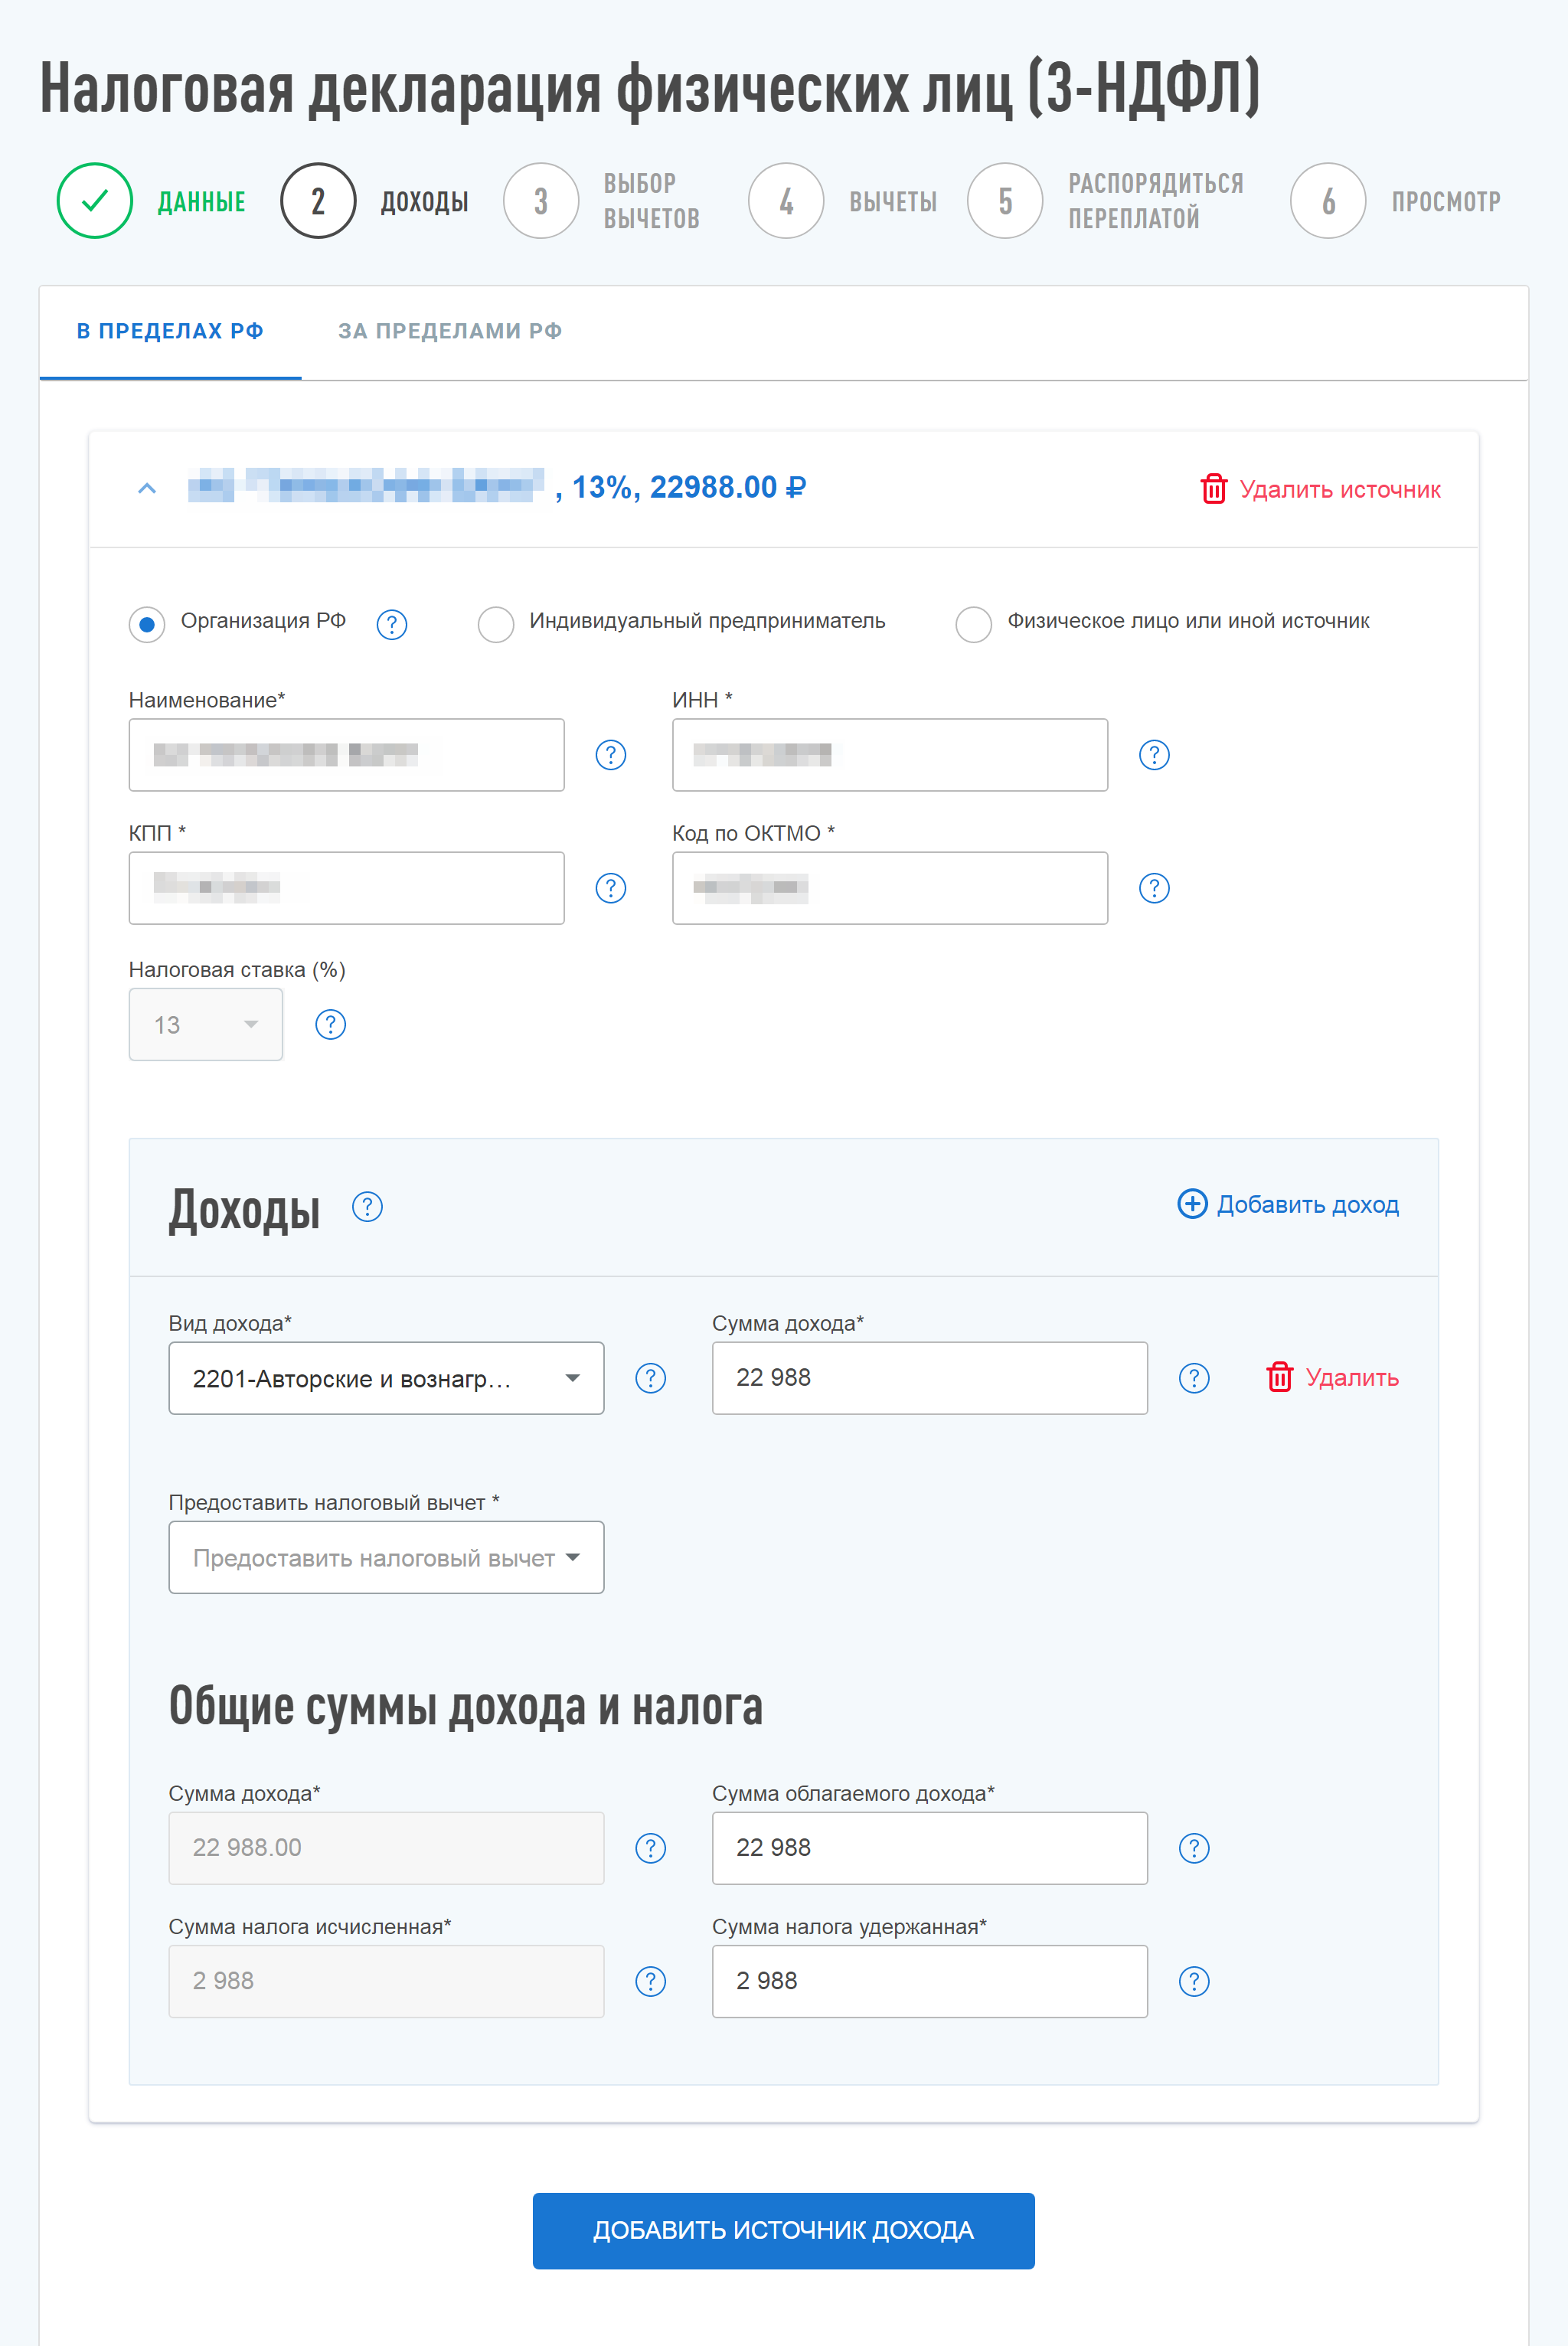1568x2346 pixels.
Task: Select Физическое лицо или иной источник radio
Action: click(974, 624)
